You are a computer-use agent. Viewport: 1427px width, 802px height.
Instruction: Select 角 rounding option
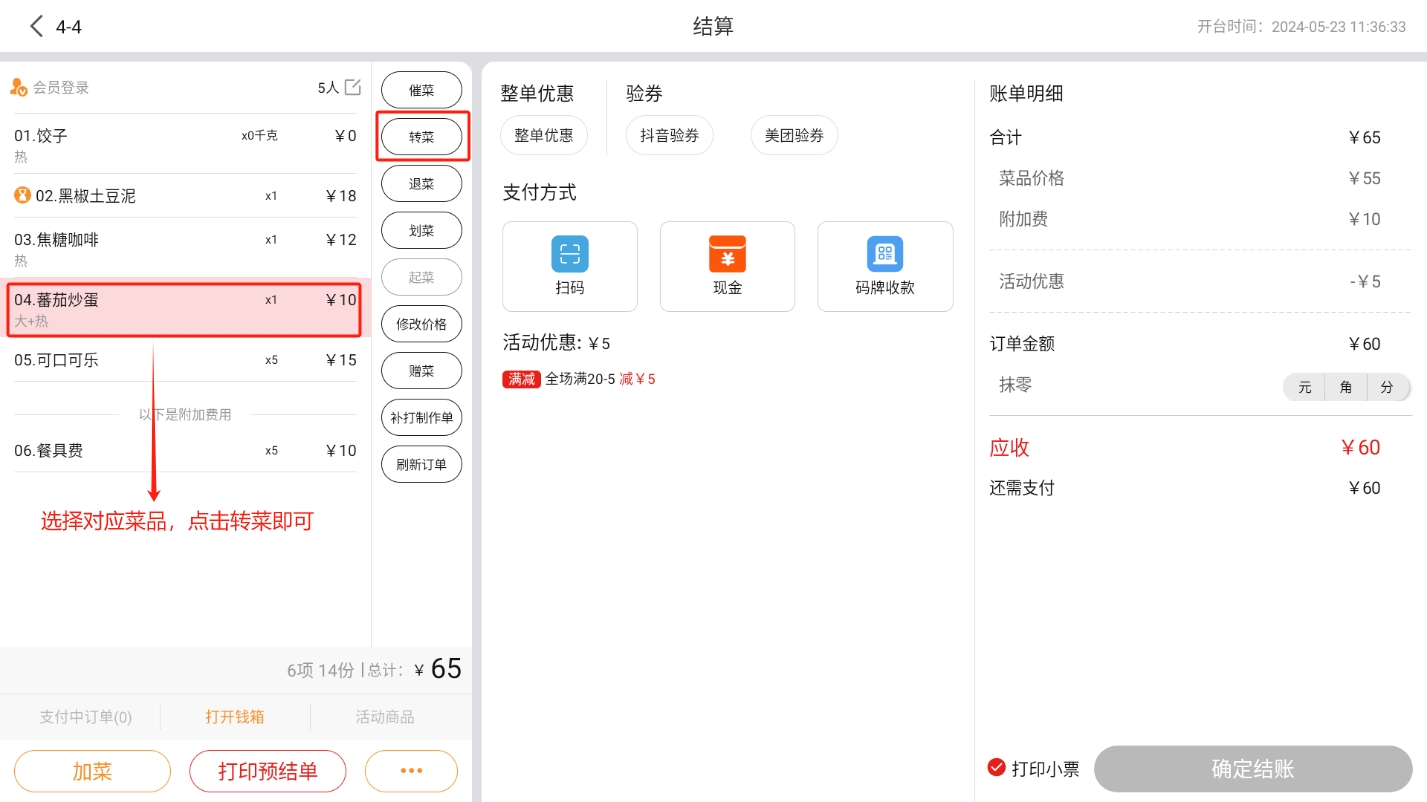(1345, 387)
